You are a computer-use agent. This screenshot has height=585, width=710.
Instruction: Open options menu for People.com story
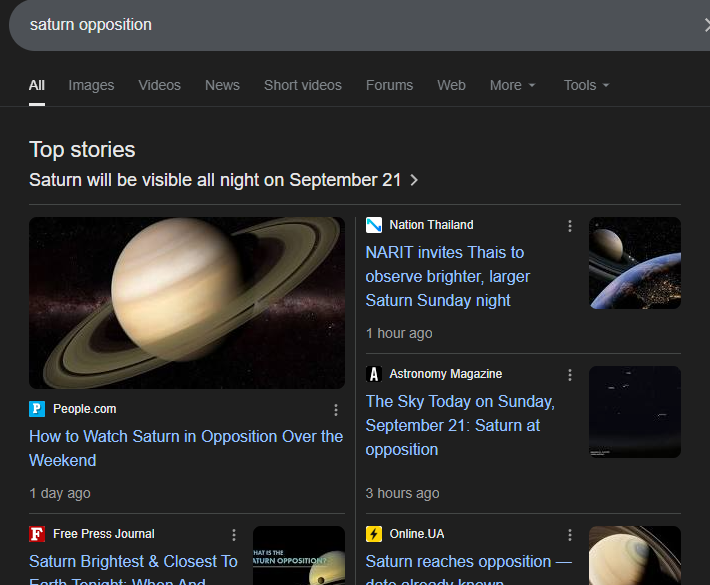click(x=336, y=410)
